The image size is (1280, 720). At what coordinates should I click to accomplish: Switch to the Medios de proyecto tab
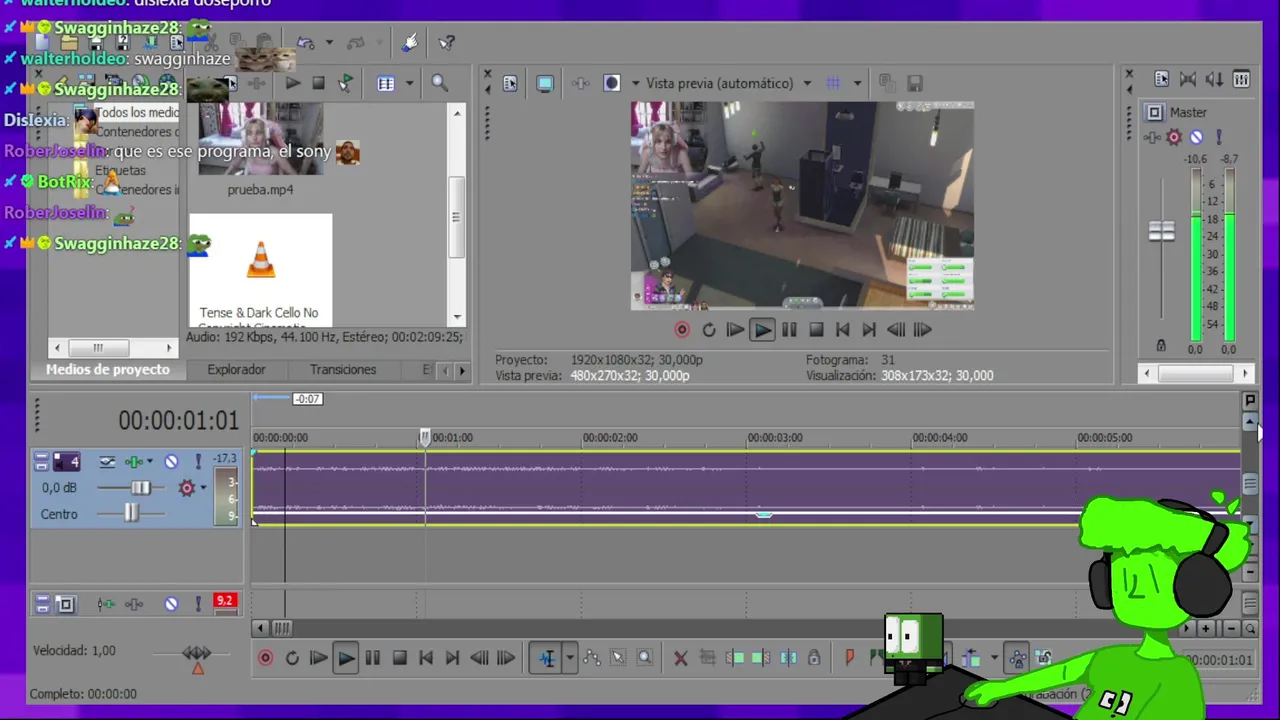click(108, 370)
